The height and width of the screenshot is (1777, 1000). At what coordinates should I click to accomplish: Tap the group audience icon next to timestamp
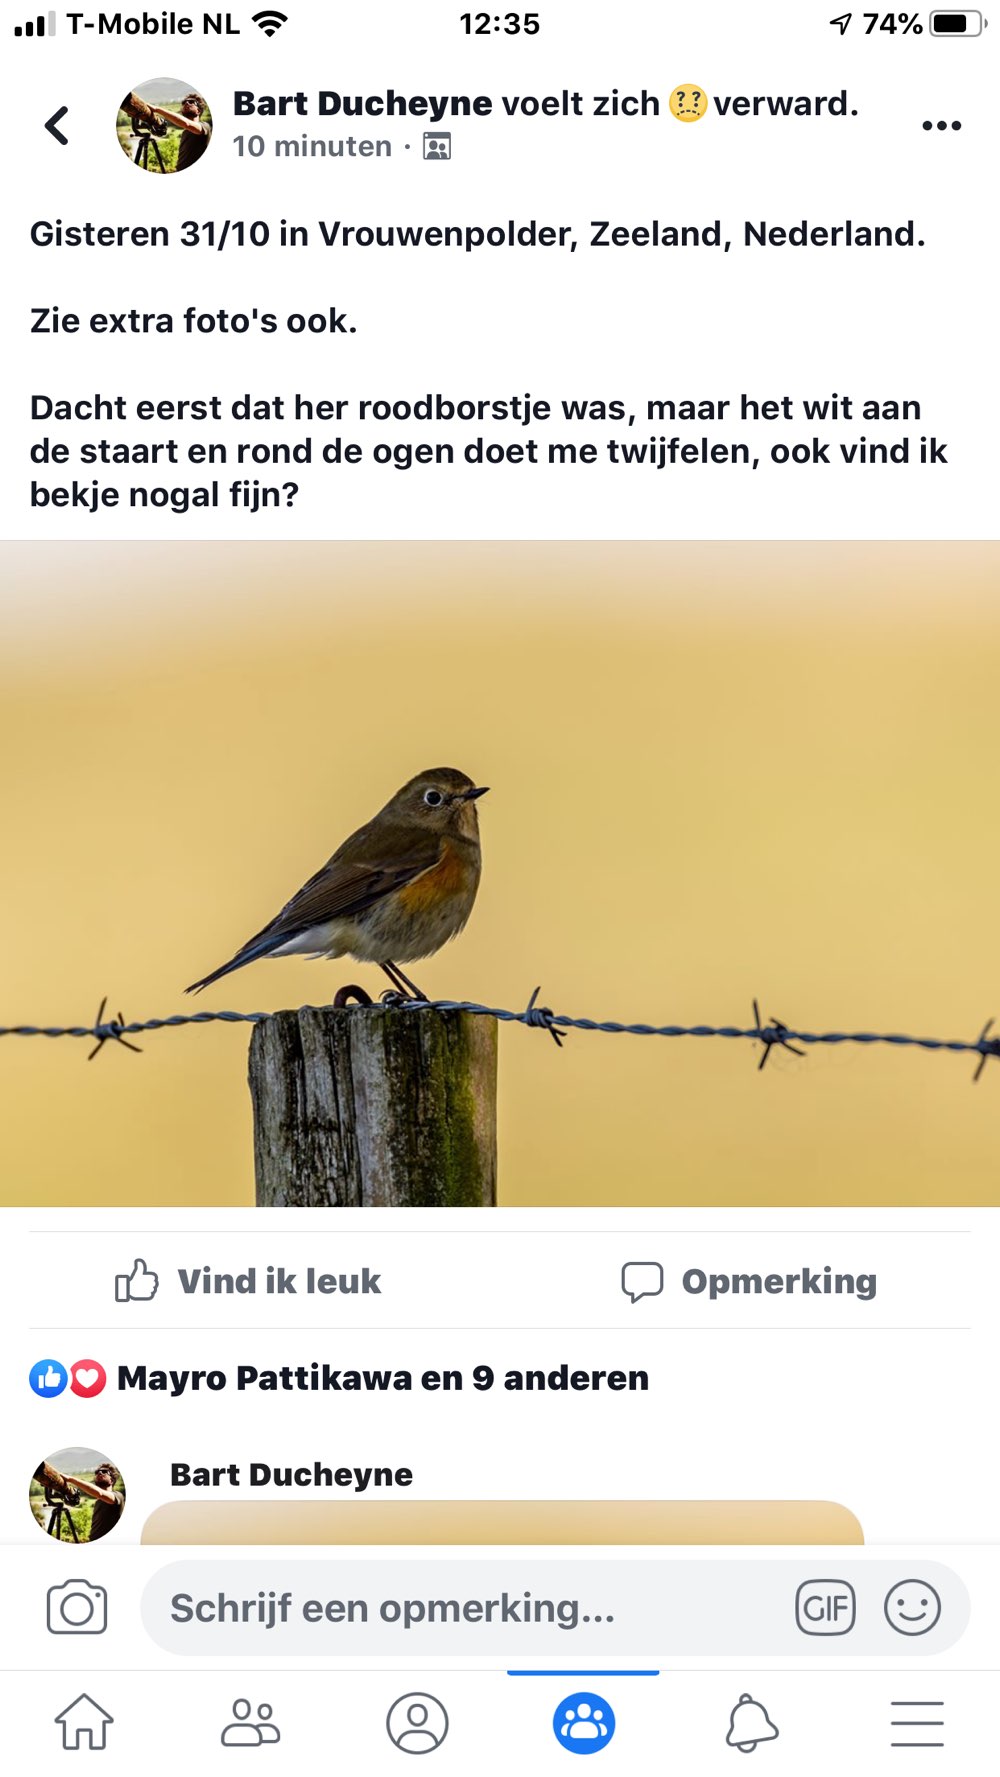(x=437, y=147)
